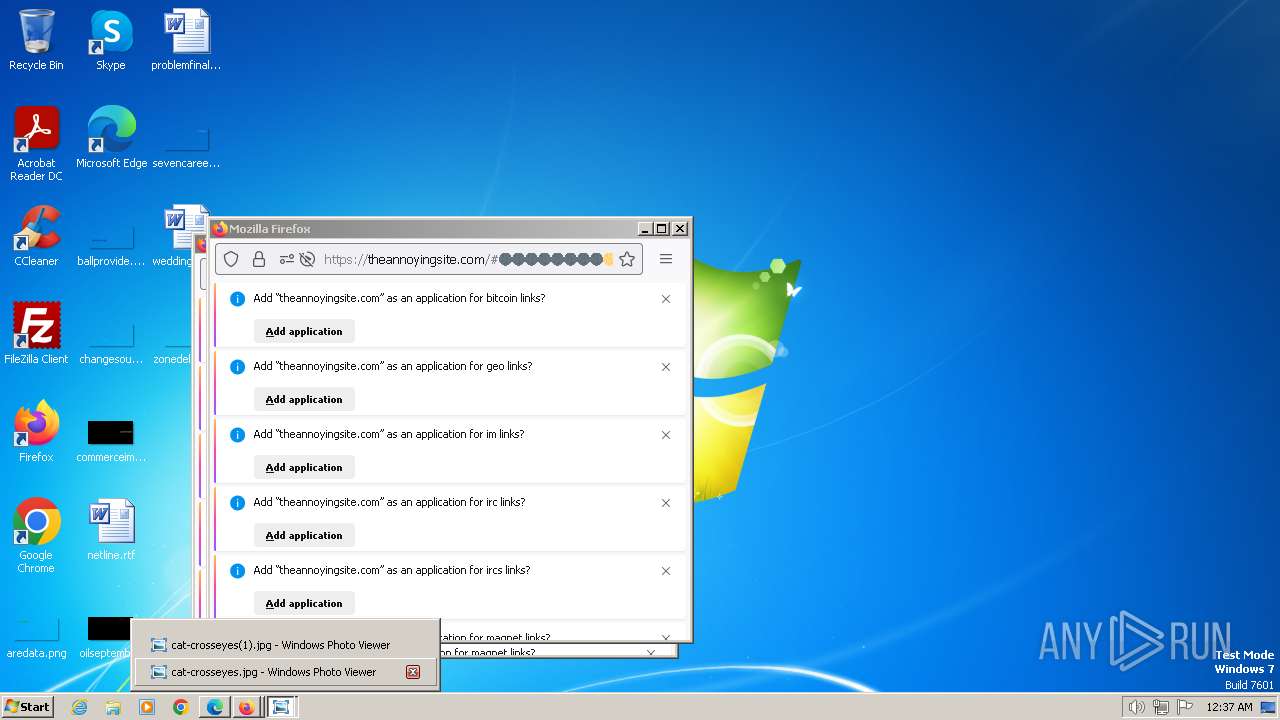Open FileZilla Client desktop shortcut
1280x720 pixels.
36,335
